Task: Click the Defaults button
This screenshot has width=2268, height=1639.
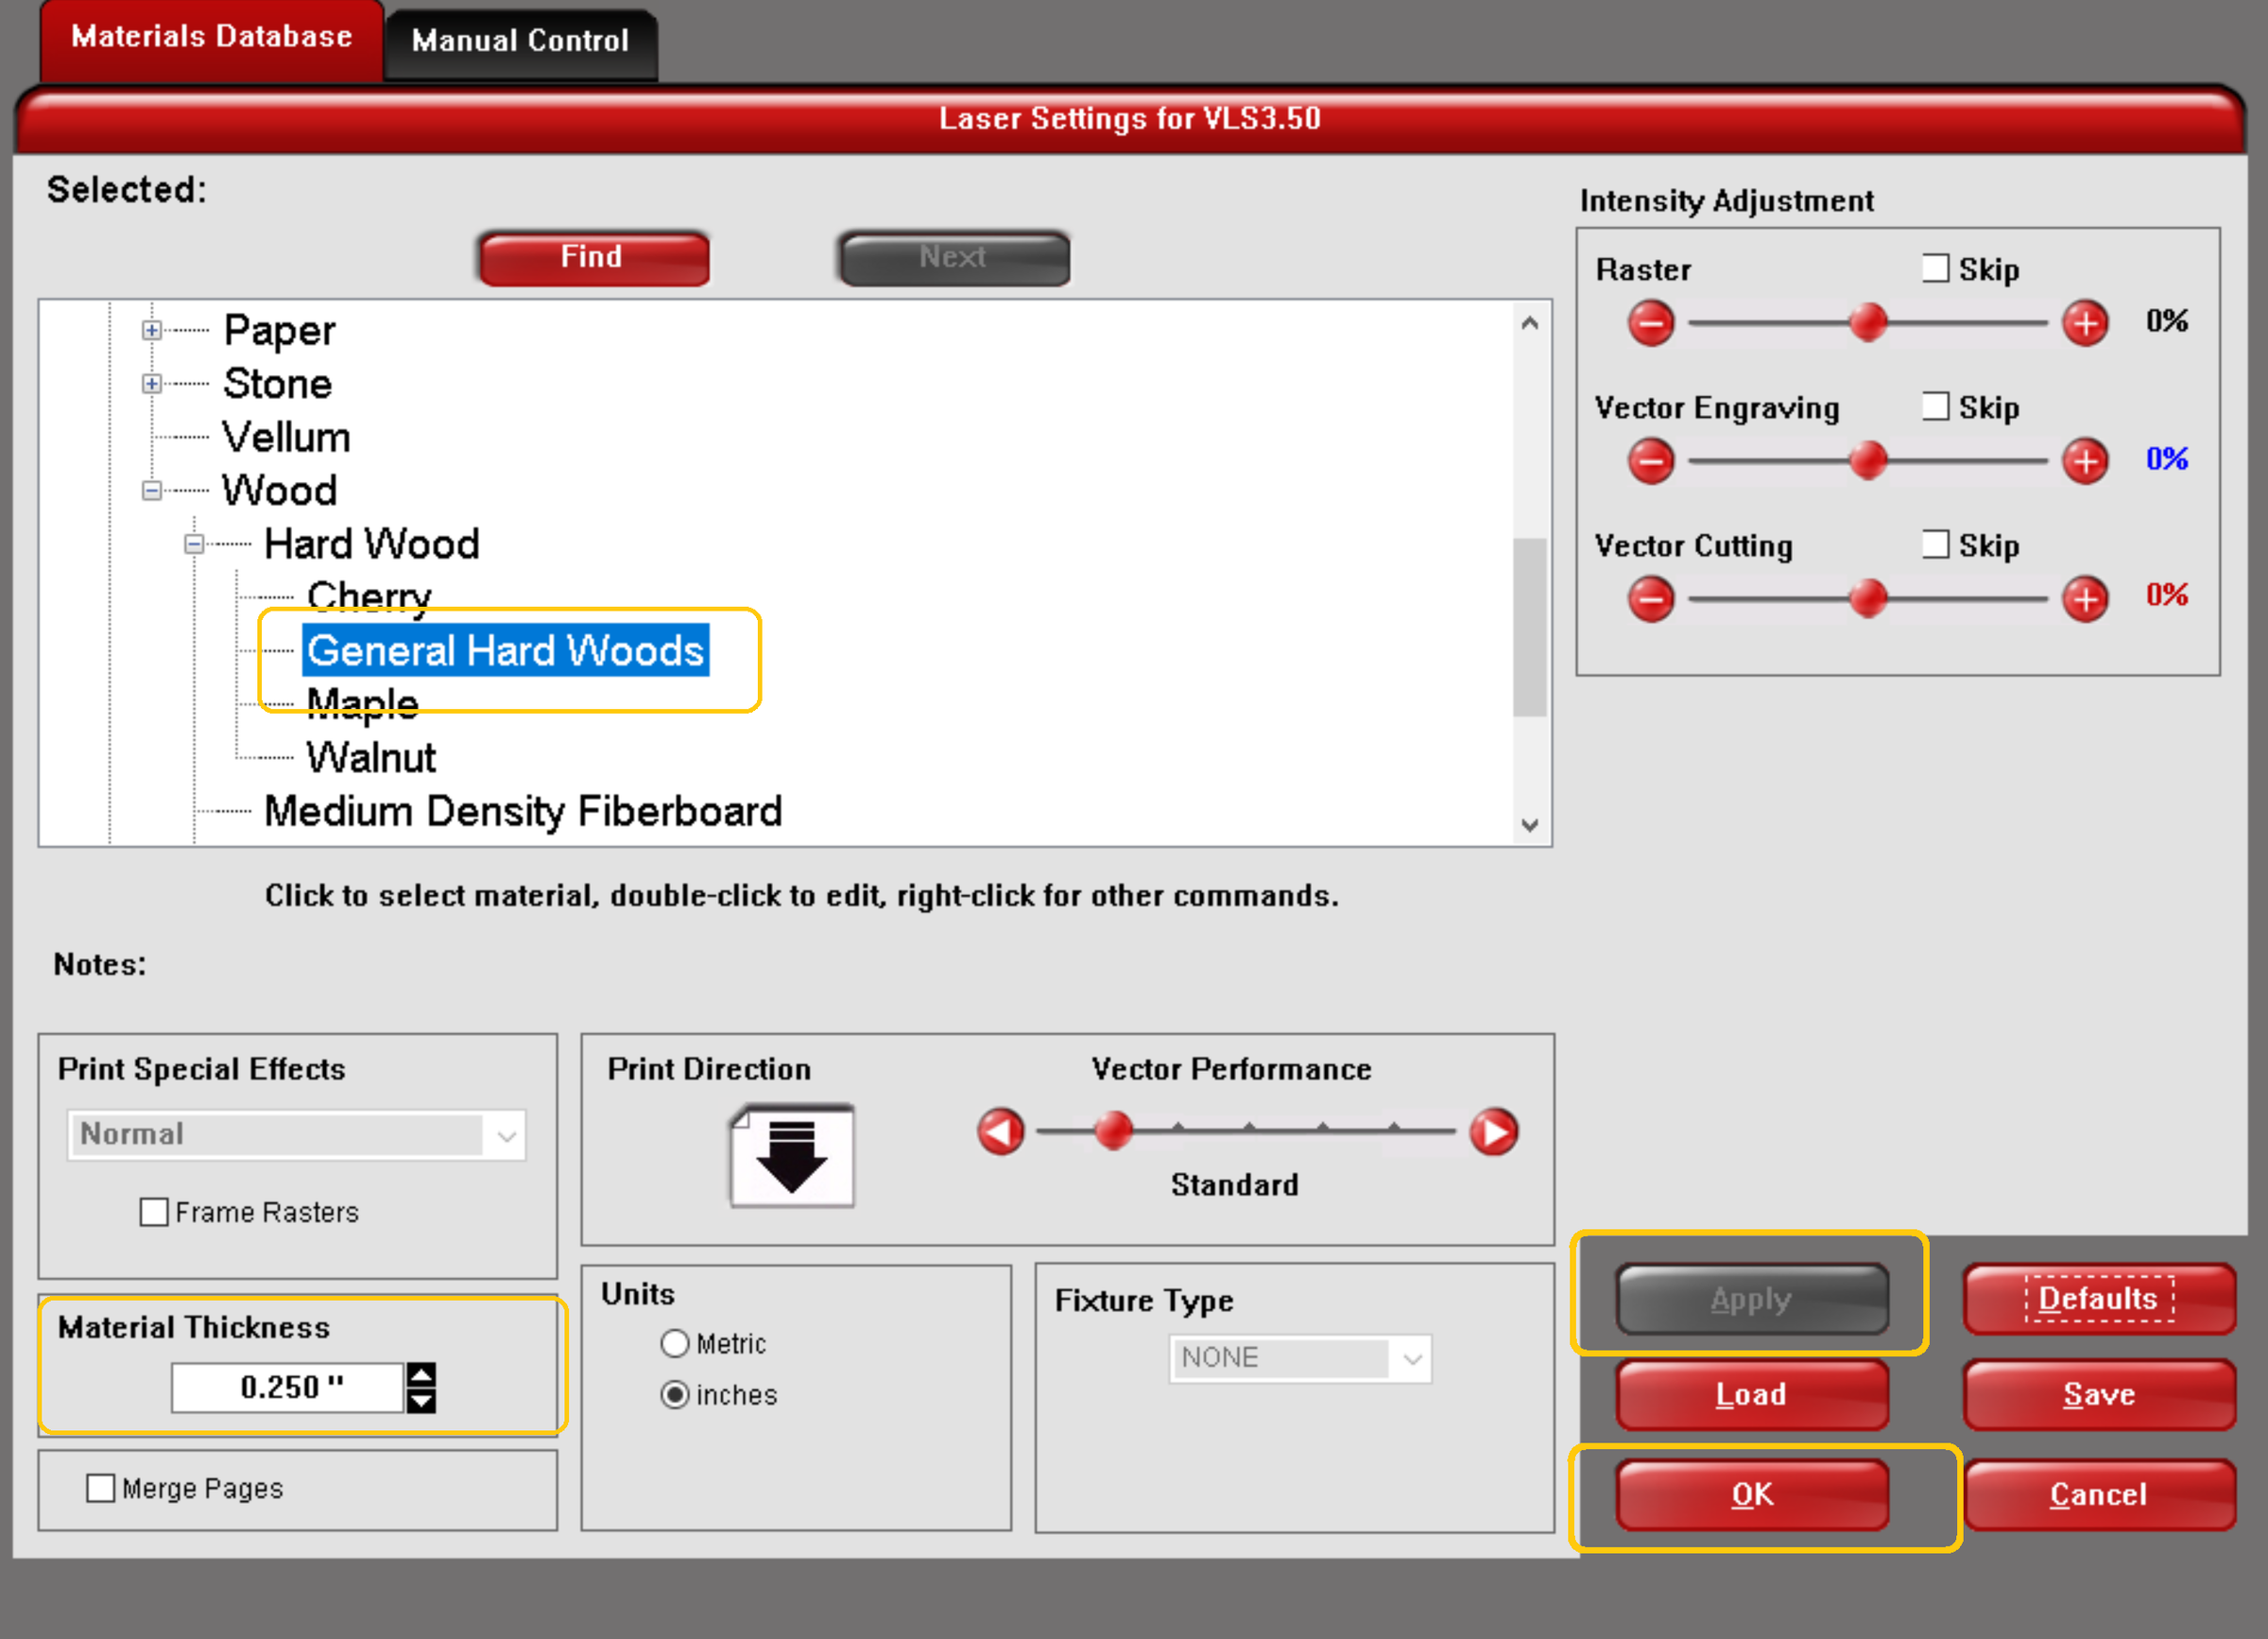Action: click(x=2099, y=1299)
